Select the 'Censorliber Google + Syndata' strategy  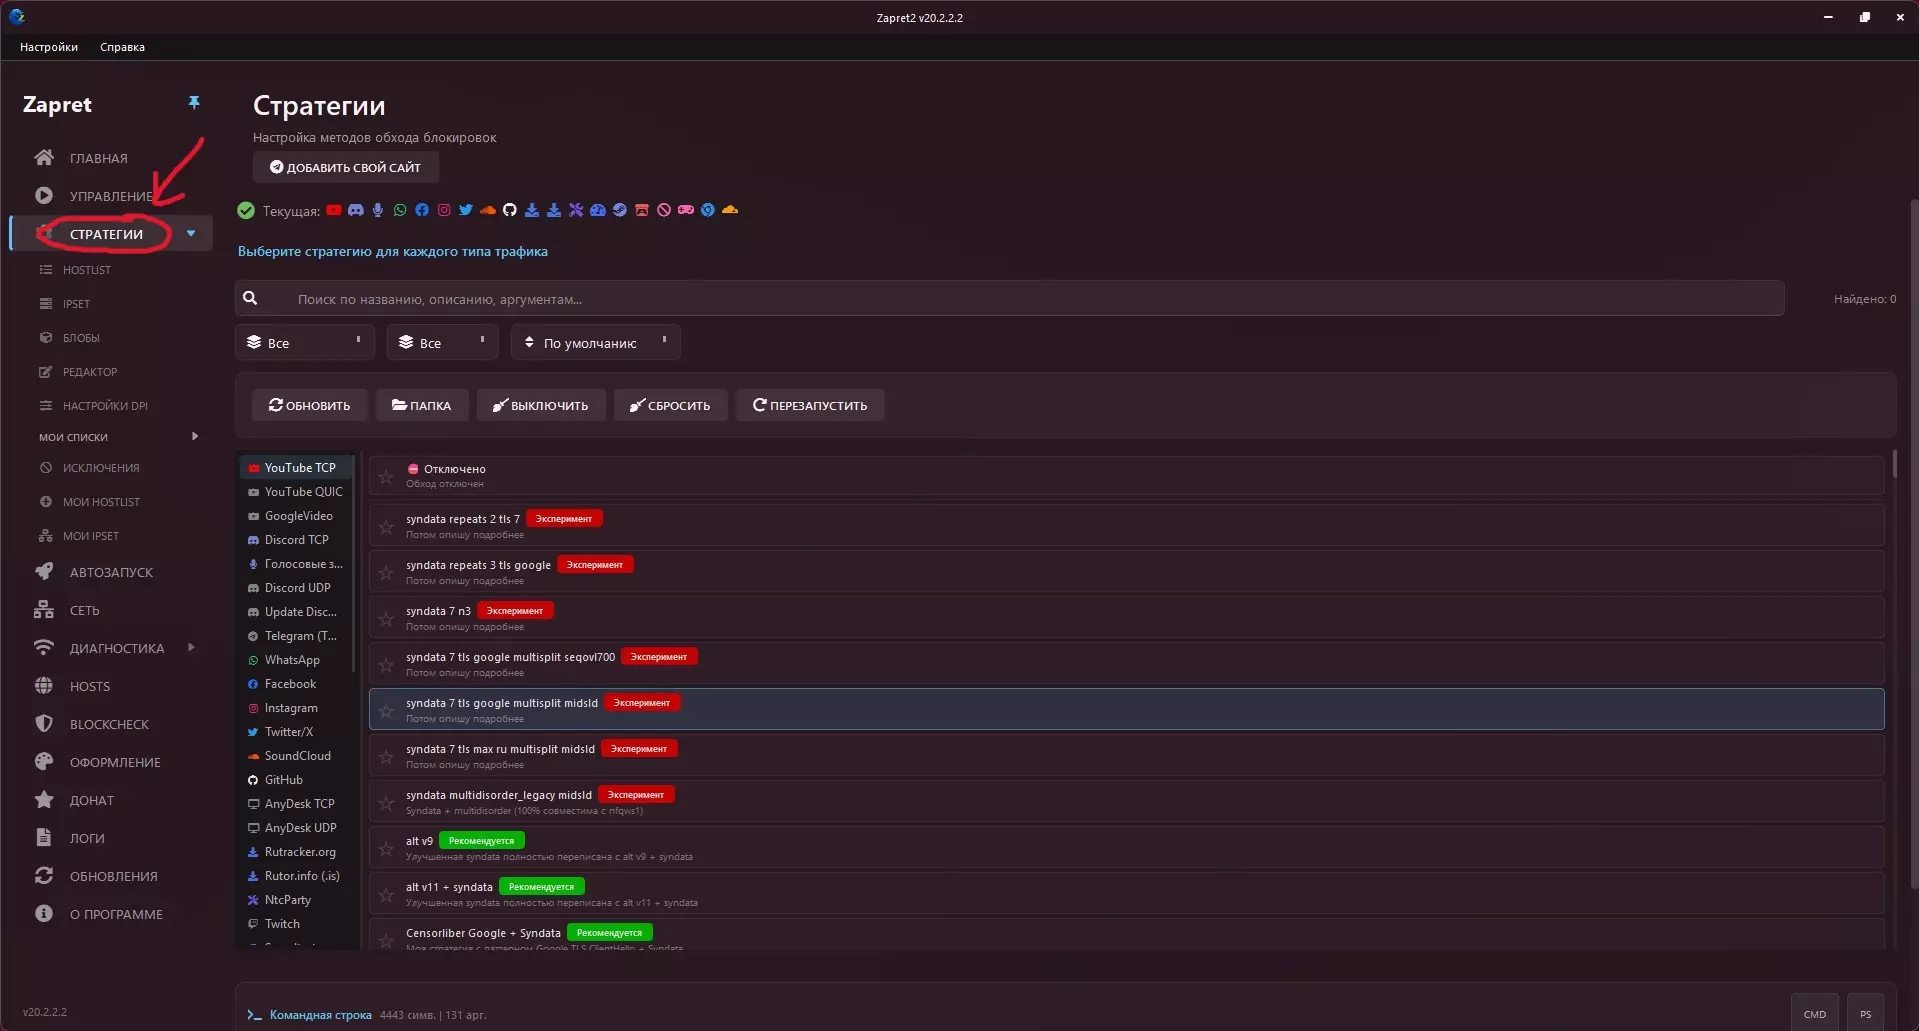click(1127, 935)
